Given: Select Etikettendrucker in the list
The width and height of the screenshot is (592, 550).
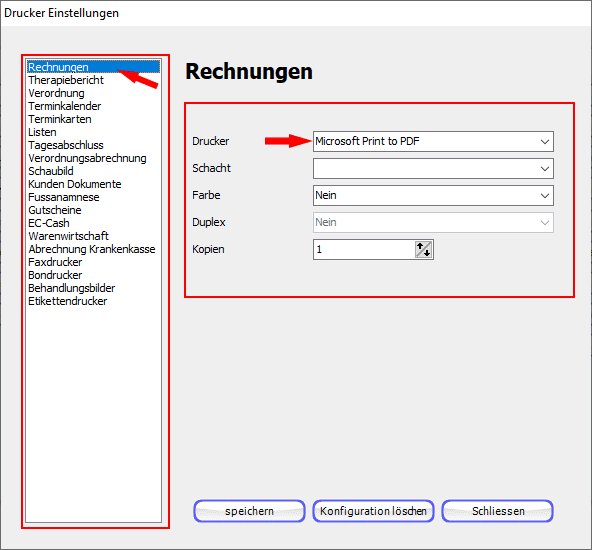Looking at the screenshot, I should pos(68,301).
